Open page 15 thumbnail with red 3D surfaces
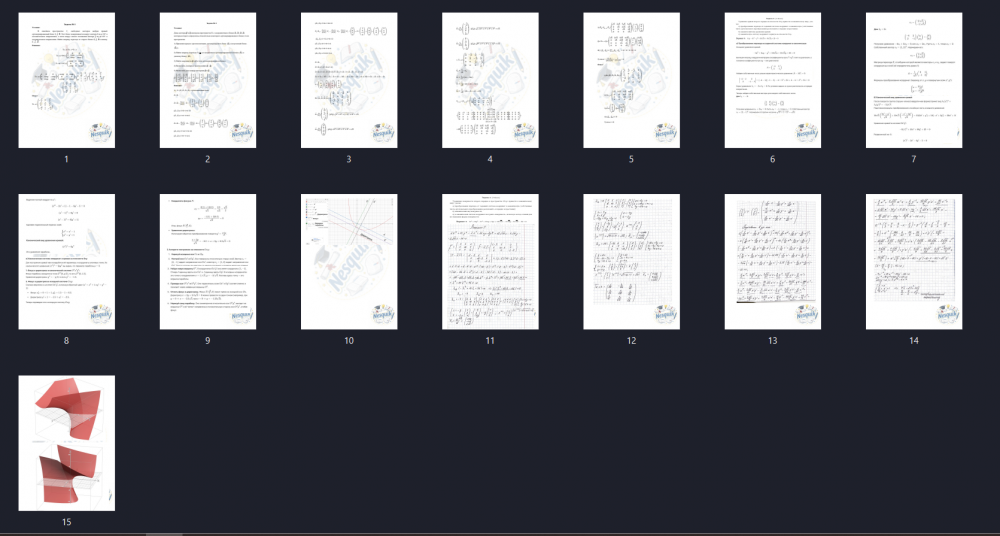The image size is (1000, 536). tap(66, 443)
